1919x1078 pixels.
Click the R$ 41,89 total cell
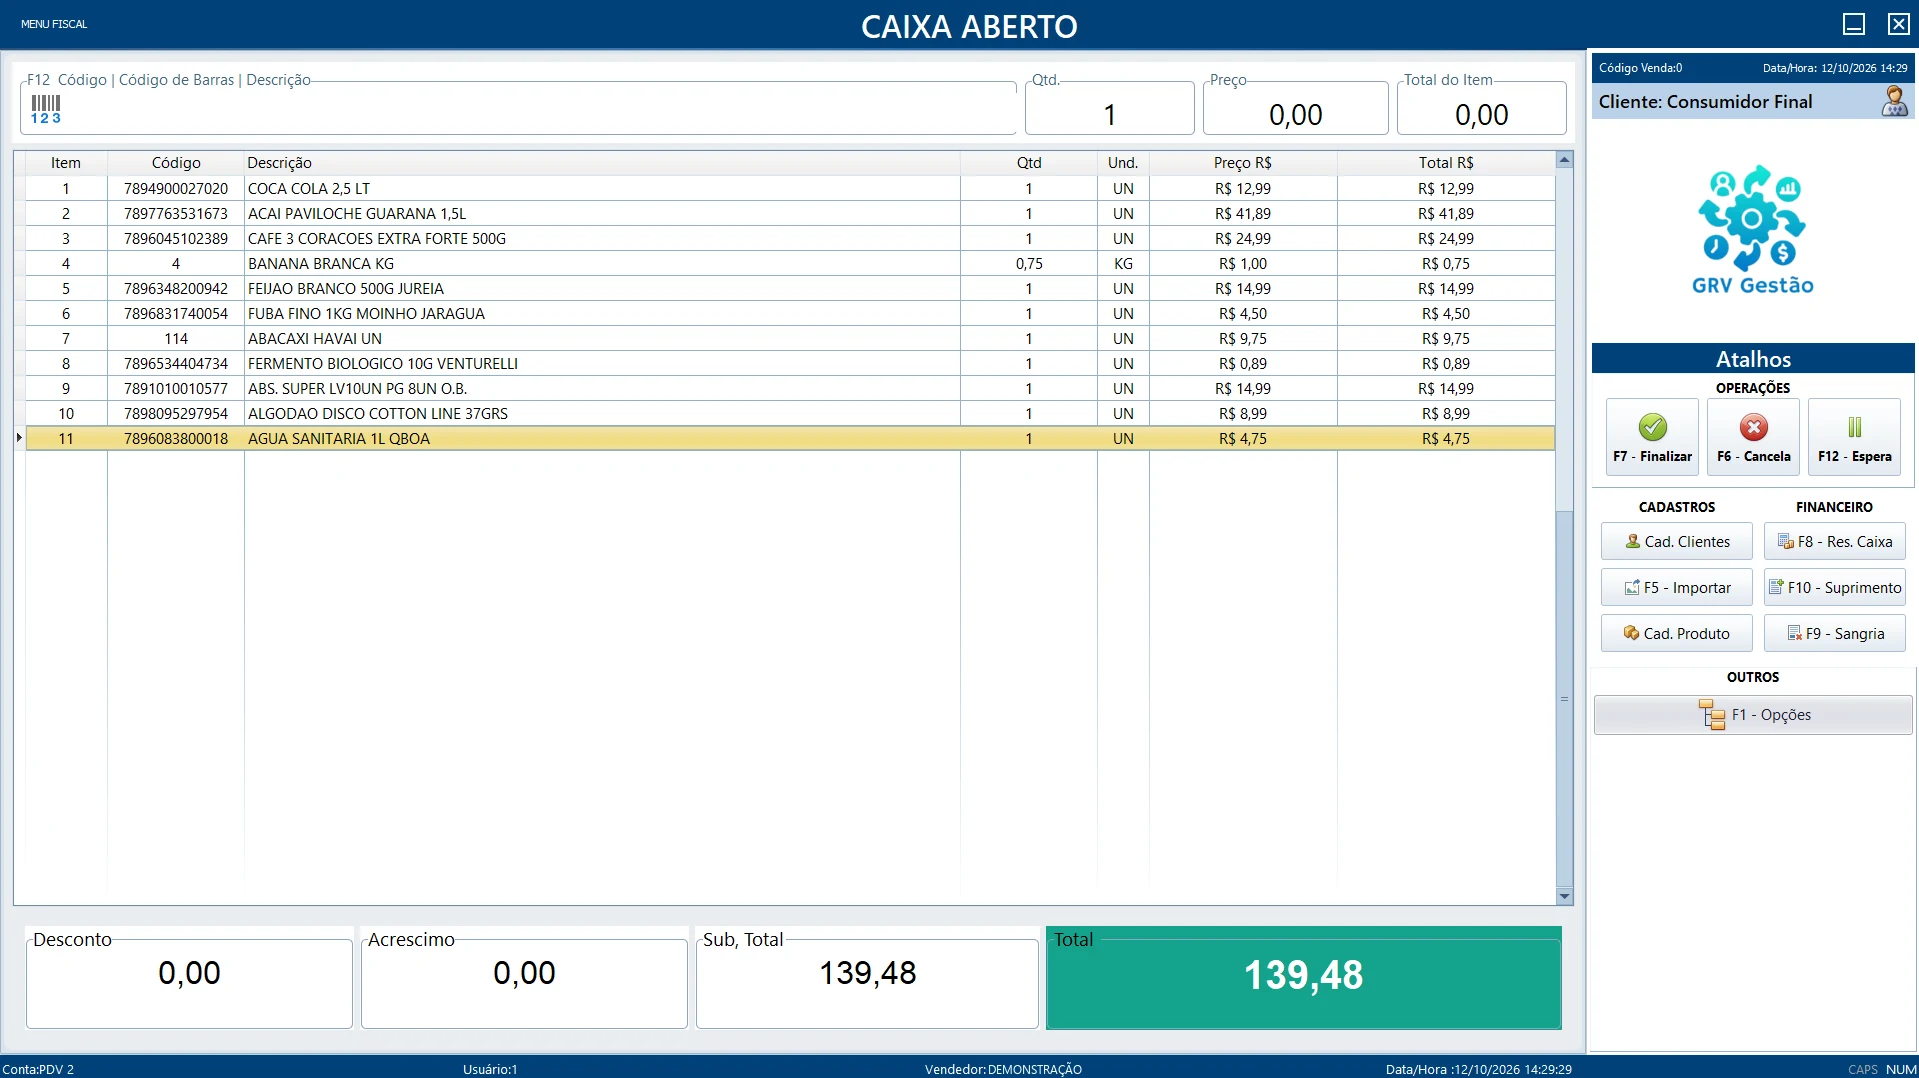coord(1446,213)
